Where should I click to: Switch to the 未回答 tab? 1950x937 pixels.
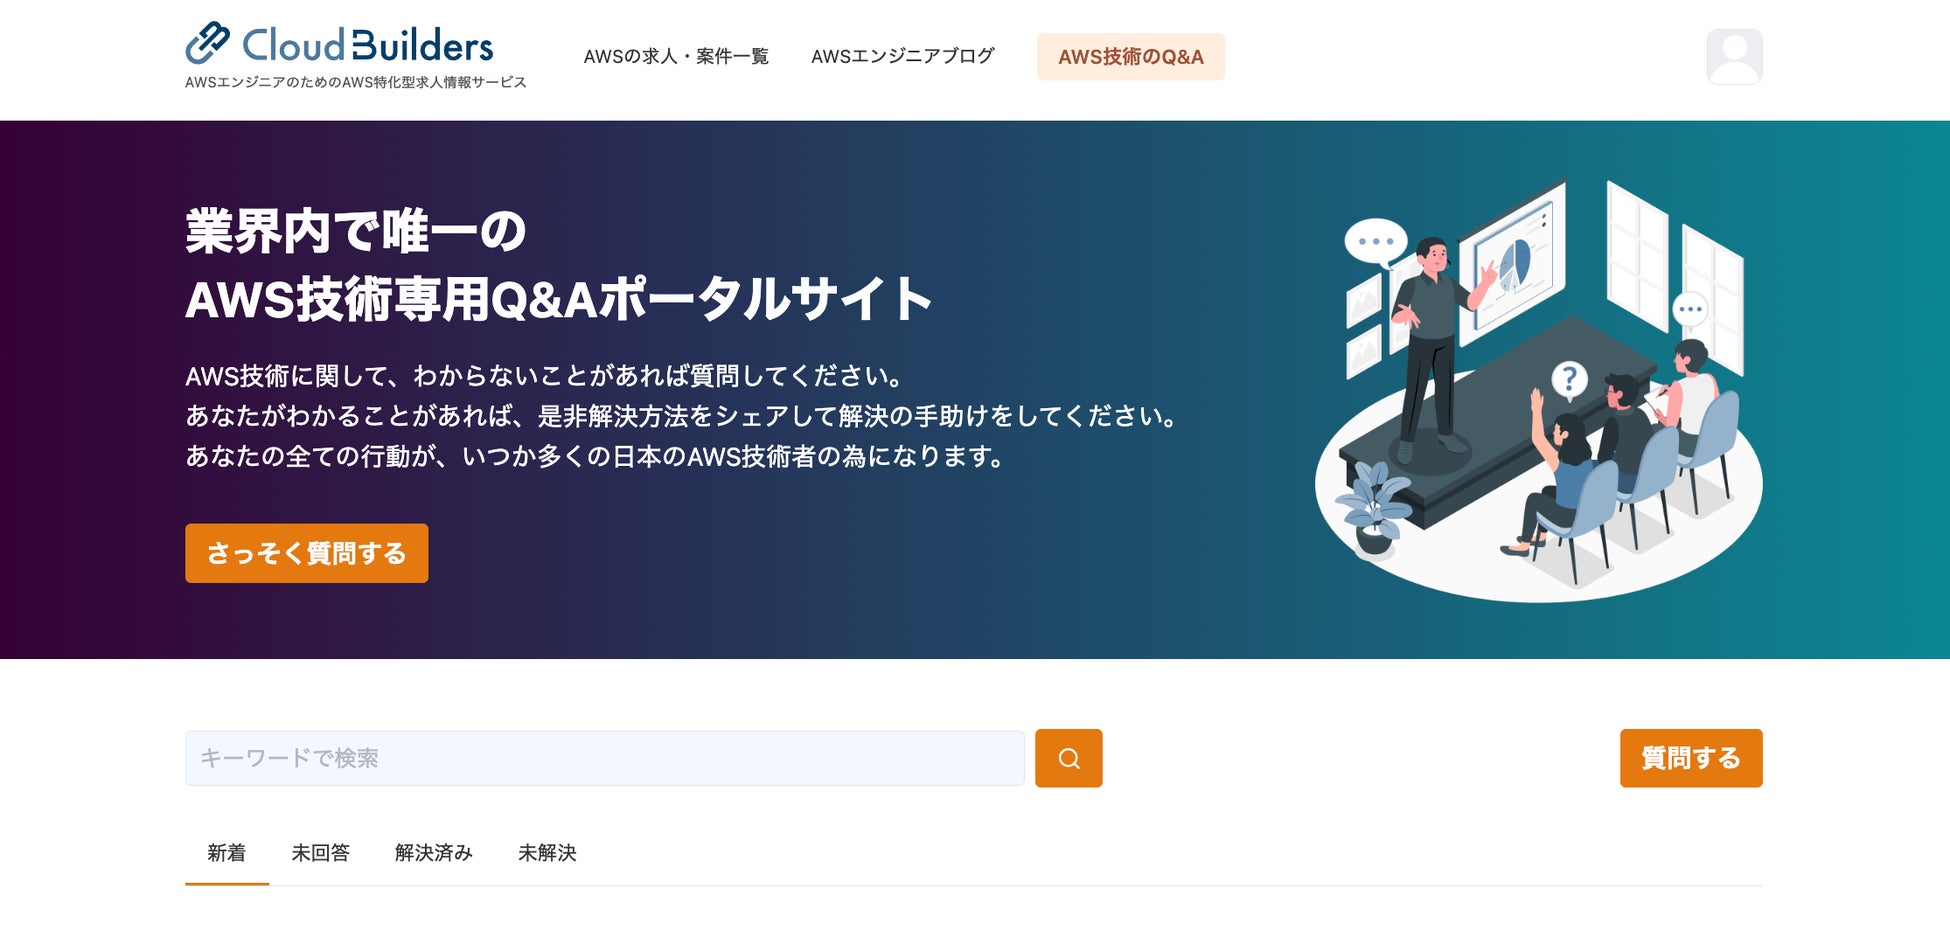pos(320,853)
